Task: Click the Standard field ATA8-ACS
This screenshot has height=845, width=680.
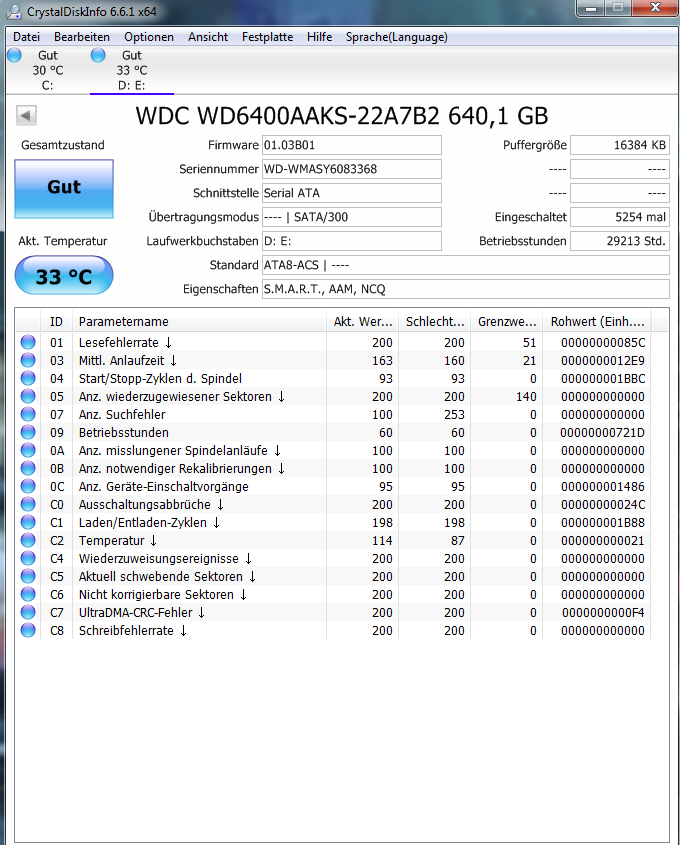Action: (466, 265)
